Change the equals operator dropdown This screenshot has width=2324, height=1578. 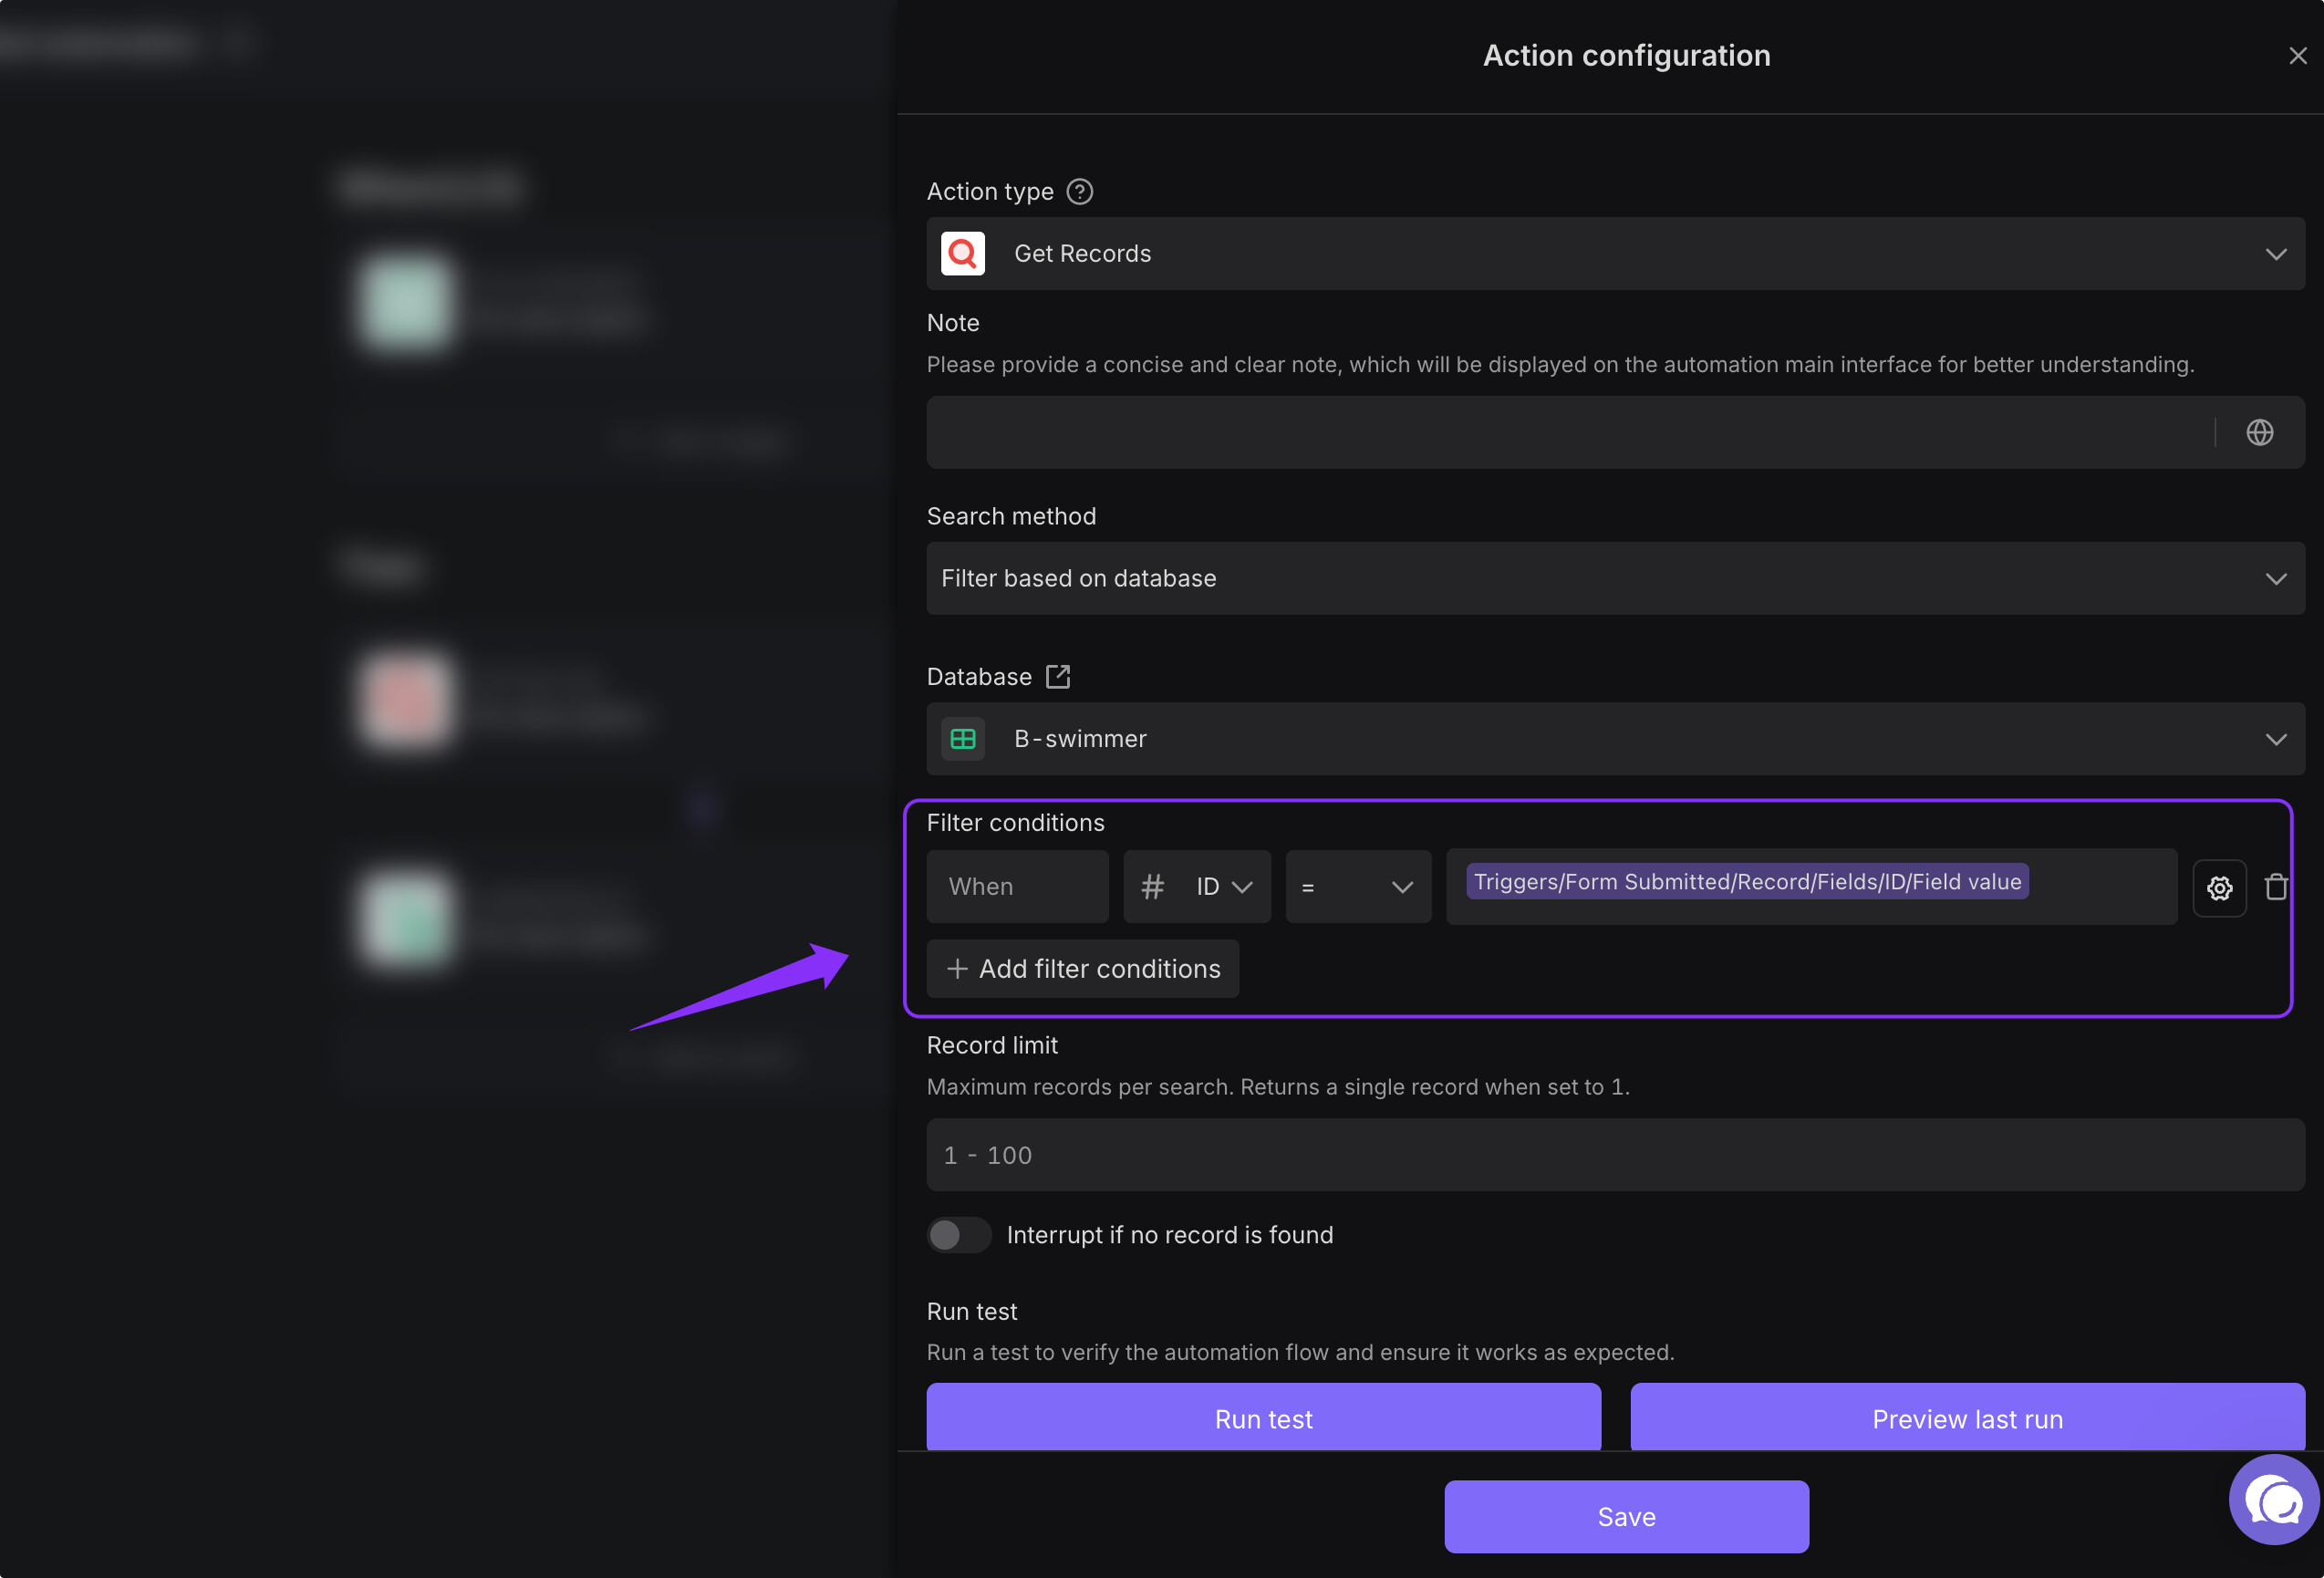(x=1357, y=887)
